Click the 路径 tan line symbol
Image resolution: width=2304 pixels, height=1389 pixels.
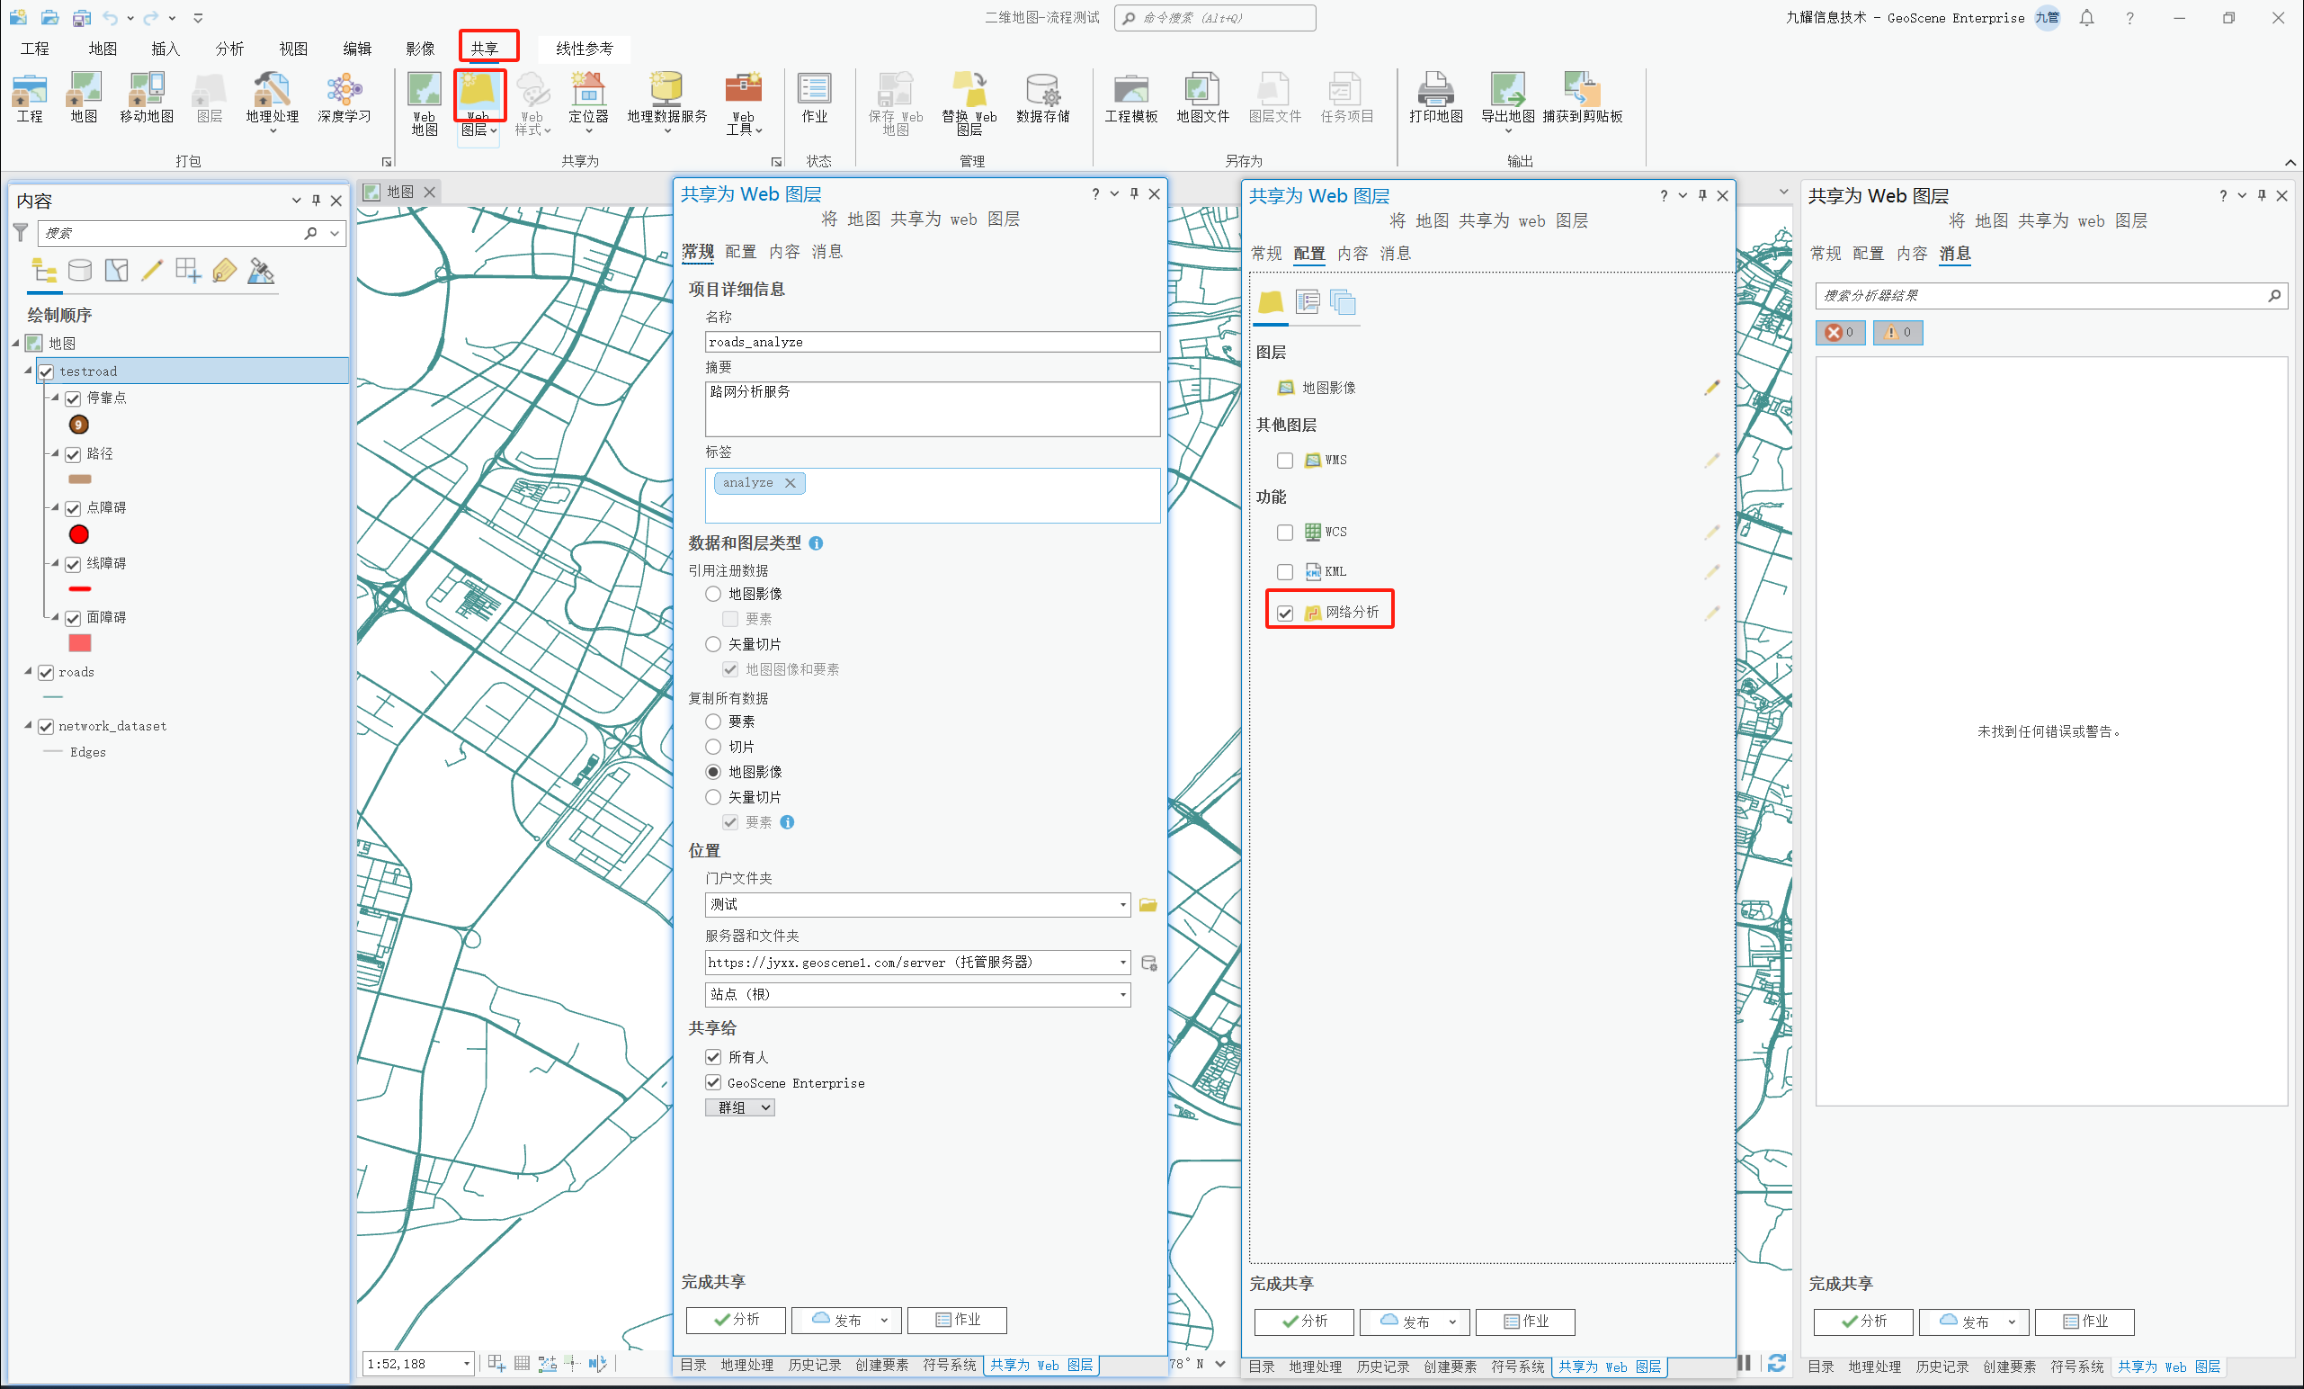(x=80, y=480)
